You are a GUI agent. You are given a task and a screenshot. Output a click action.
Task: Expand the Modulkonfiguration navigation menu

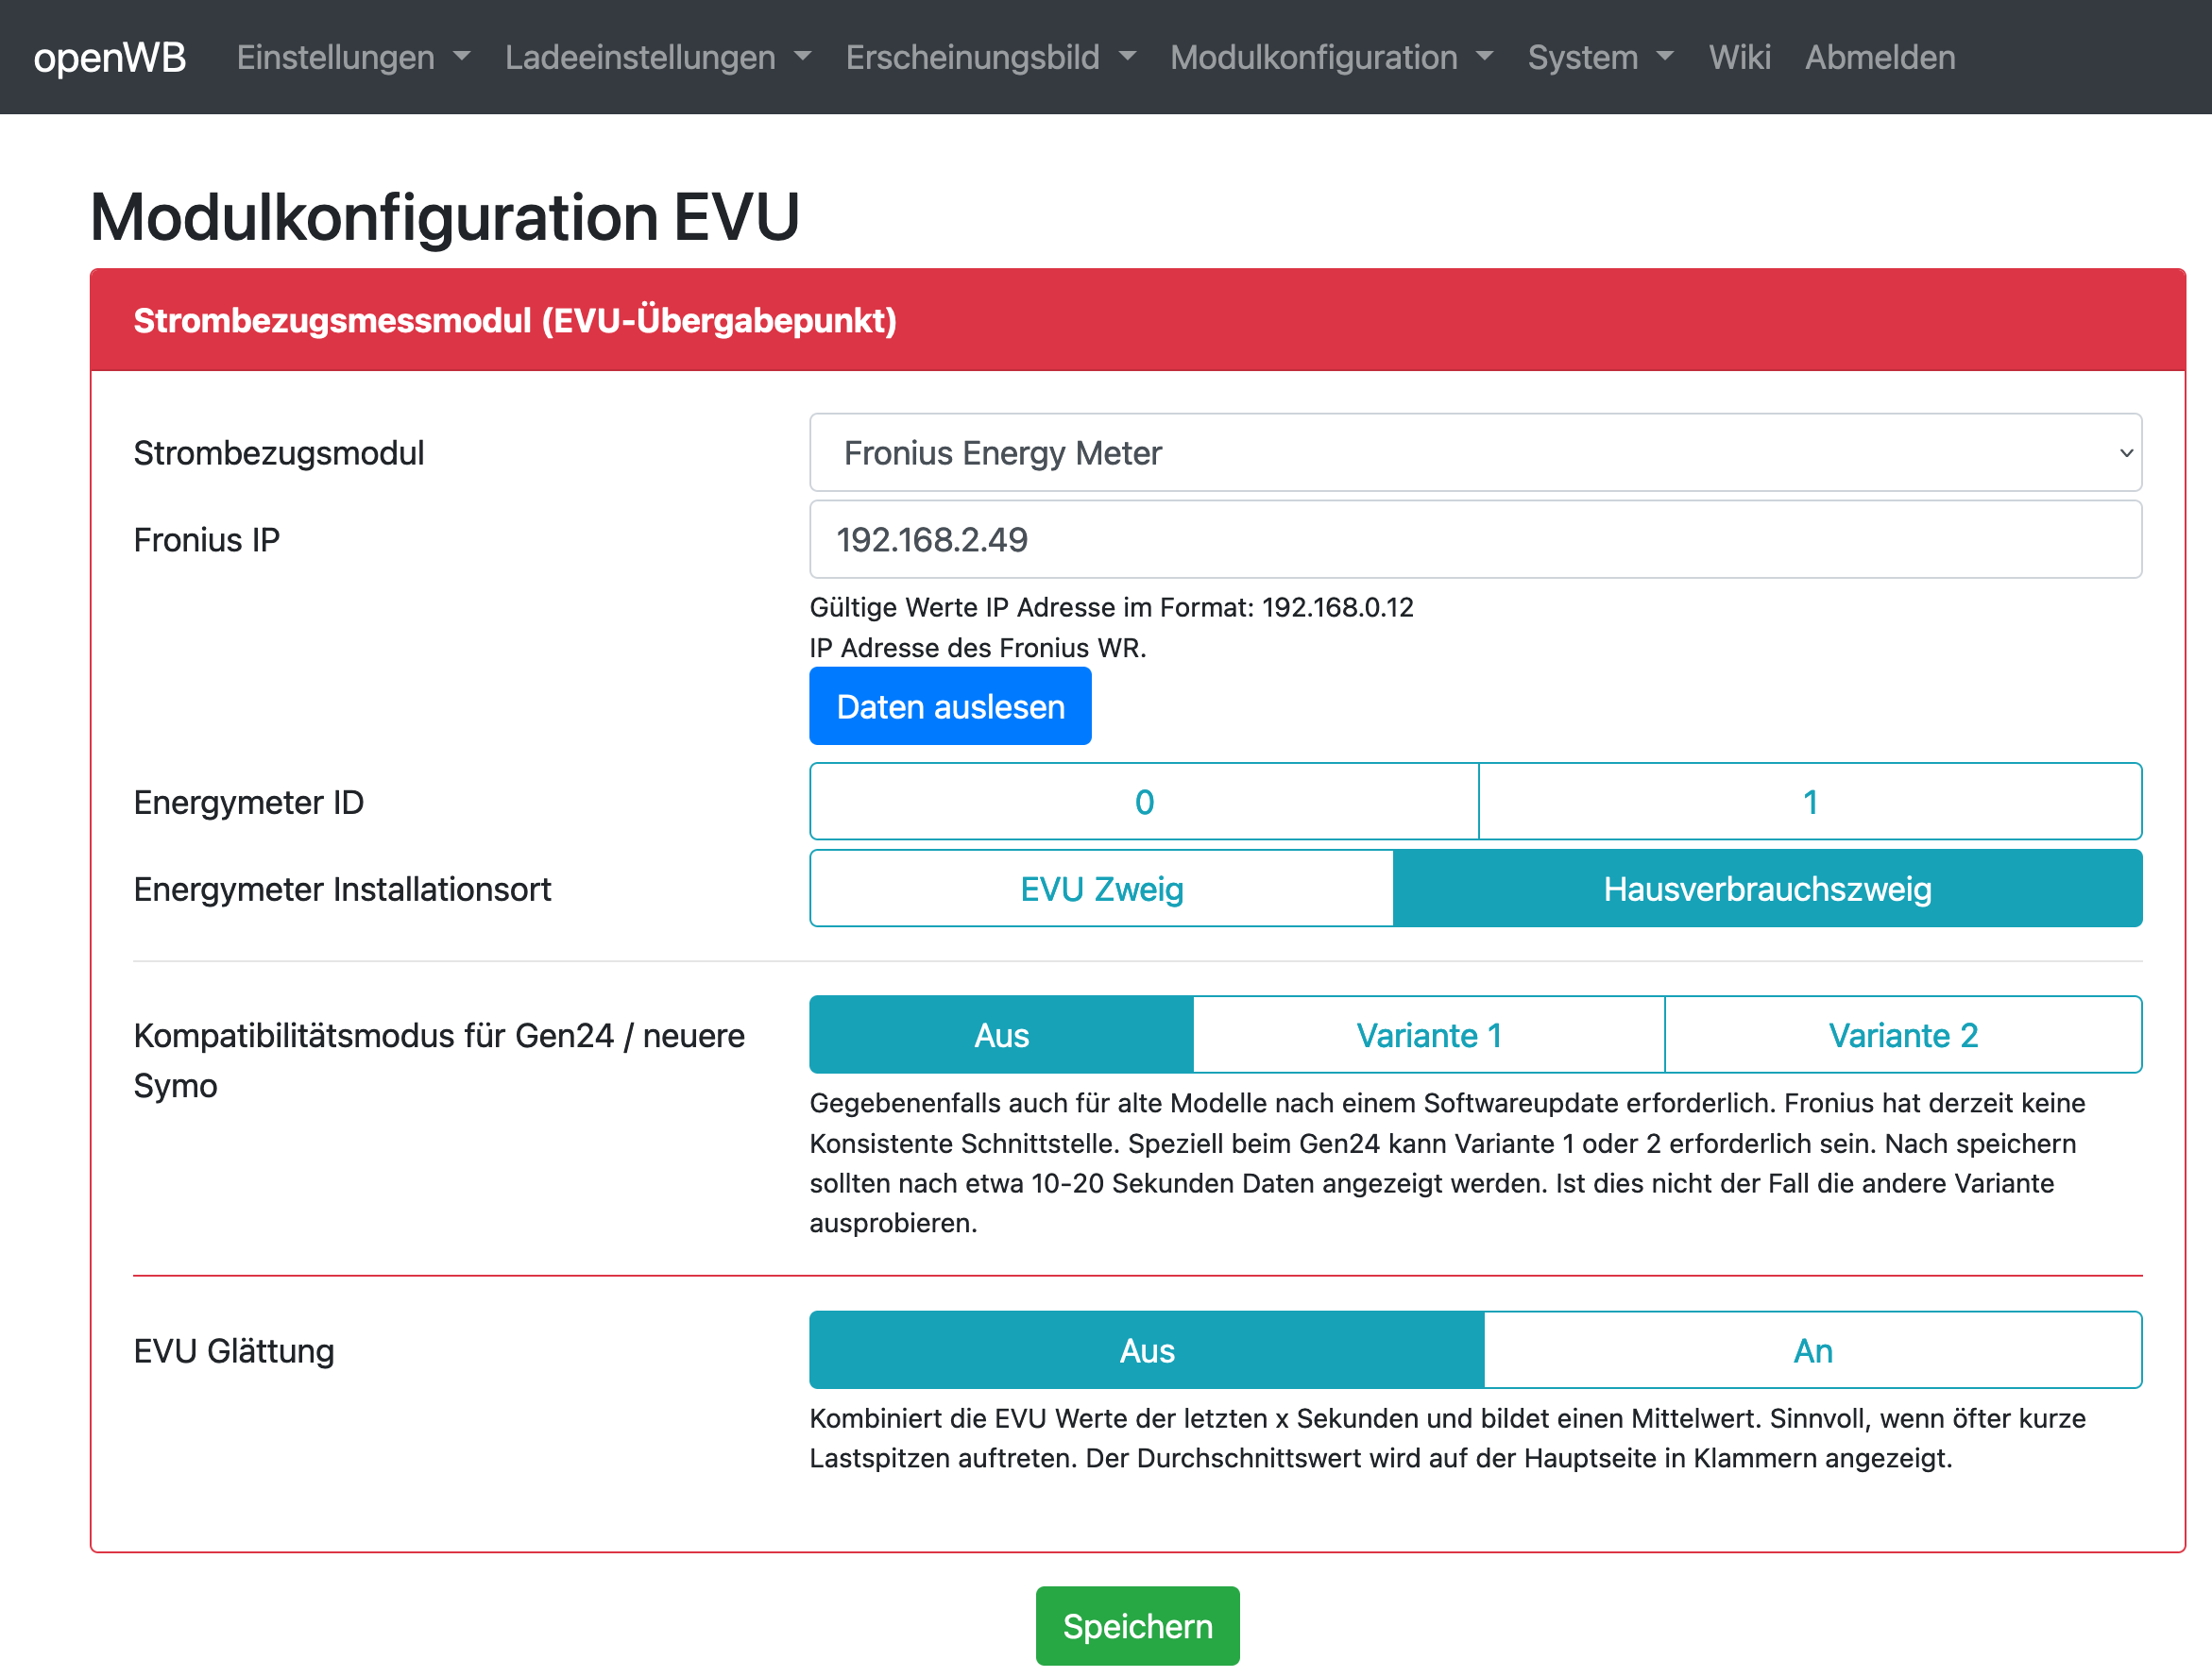(1331, 57)
